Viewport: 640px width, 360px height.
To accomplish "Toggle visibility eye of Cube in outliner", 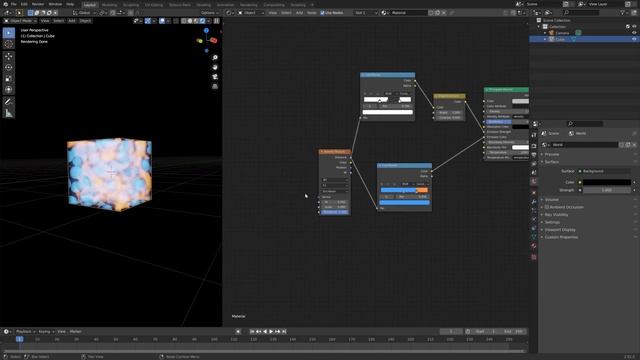I will click(x=634, y=39).
